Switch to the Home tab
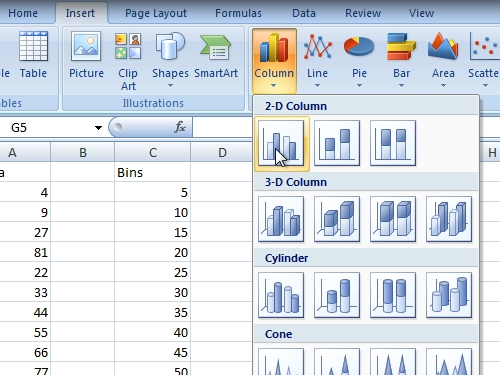Image resolution: width=500 pixels, height=375 pixels. click(x=23, y=13)
